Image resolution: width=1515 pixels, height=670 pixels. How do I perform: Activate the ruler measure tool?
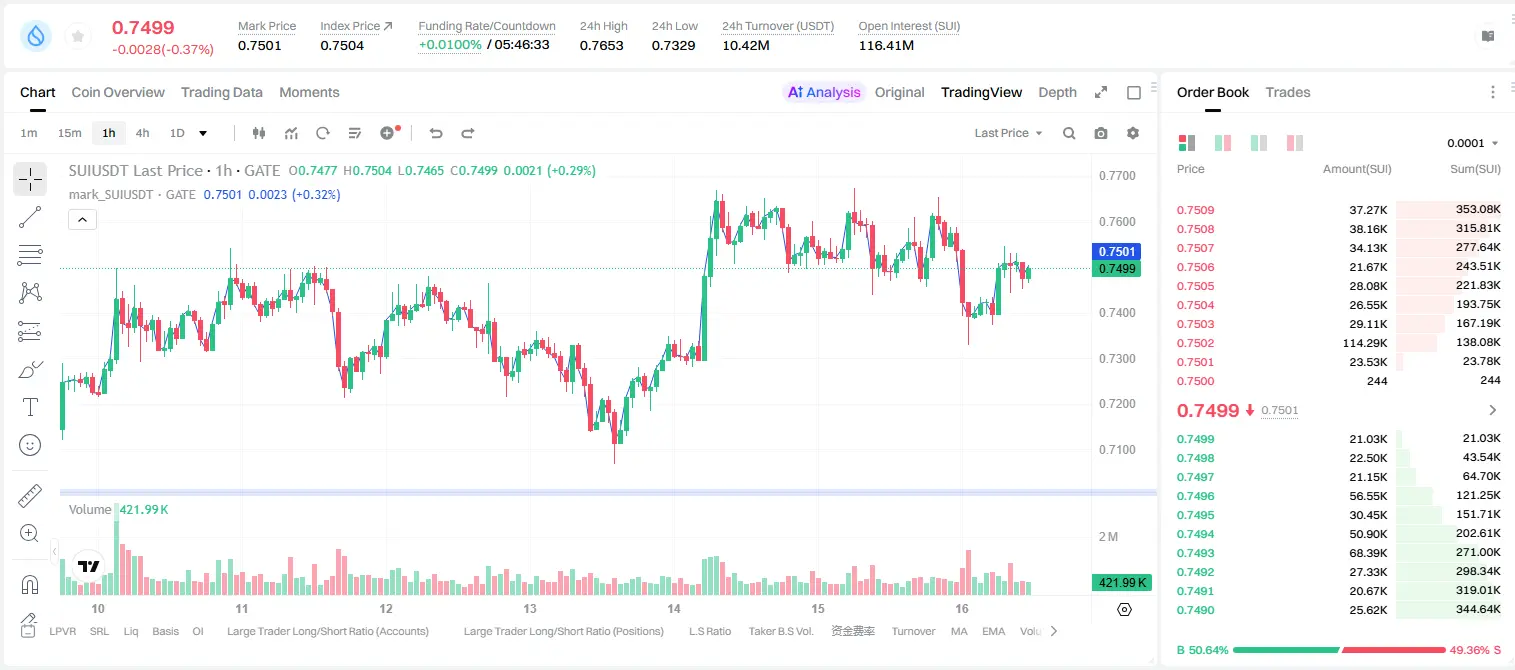(x=30, y=496)
